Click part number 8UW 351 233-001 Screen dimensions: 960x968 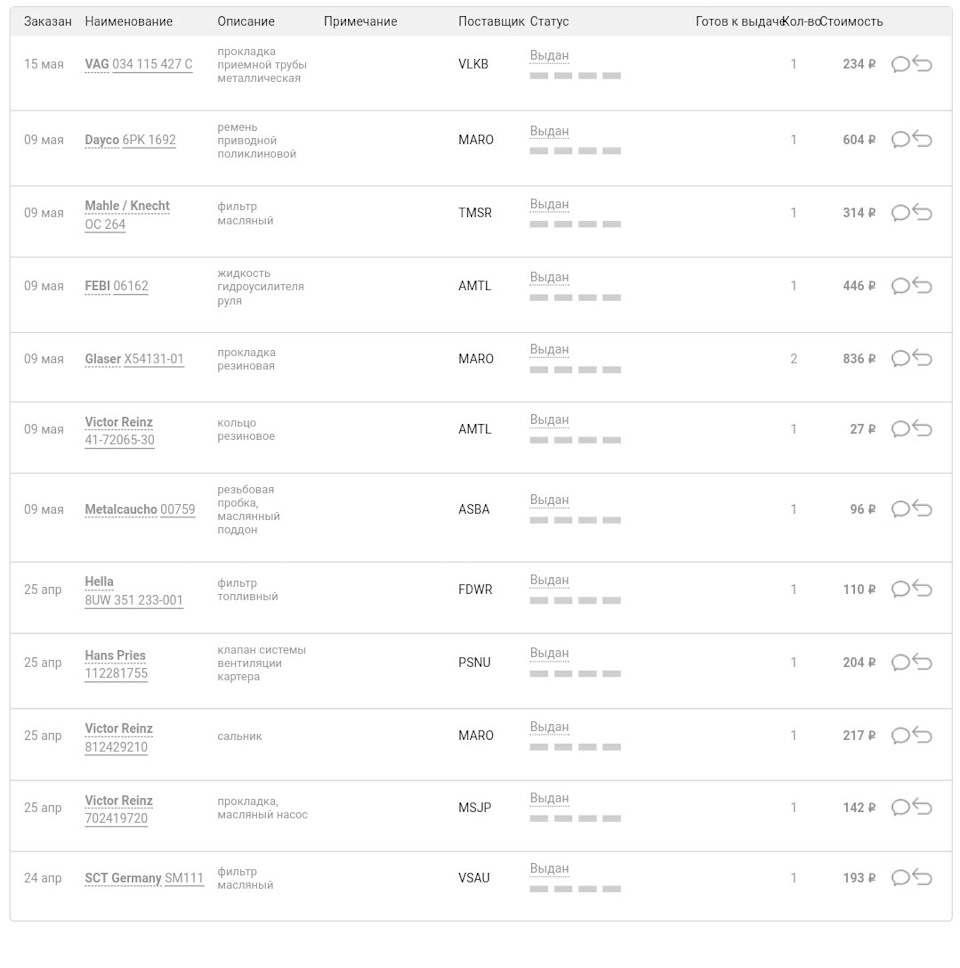(134, 601)
